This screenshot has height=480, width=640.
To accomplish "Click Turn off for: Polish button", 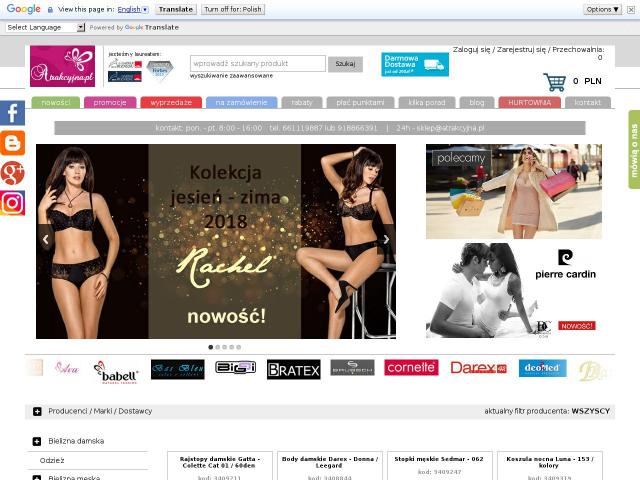I will 233,9.
